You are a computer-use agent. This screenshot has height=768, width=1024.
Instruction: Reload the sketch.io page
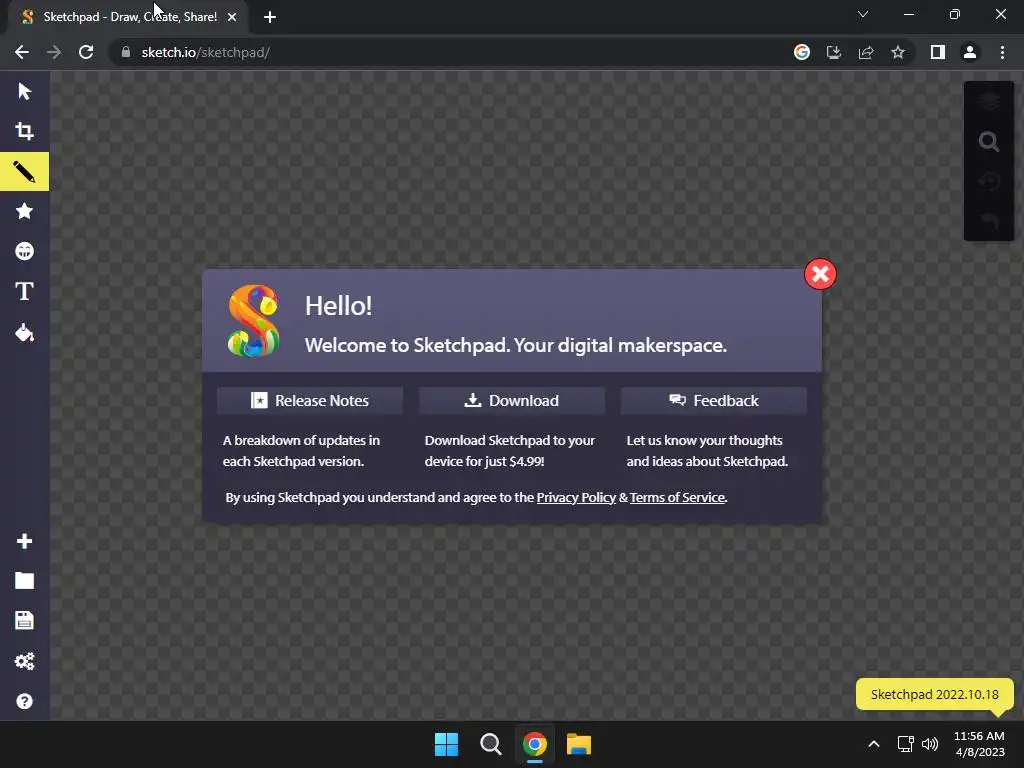tap(86, 52)
